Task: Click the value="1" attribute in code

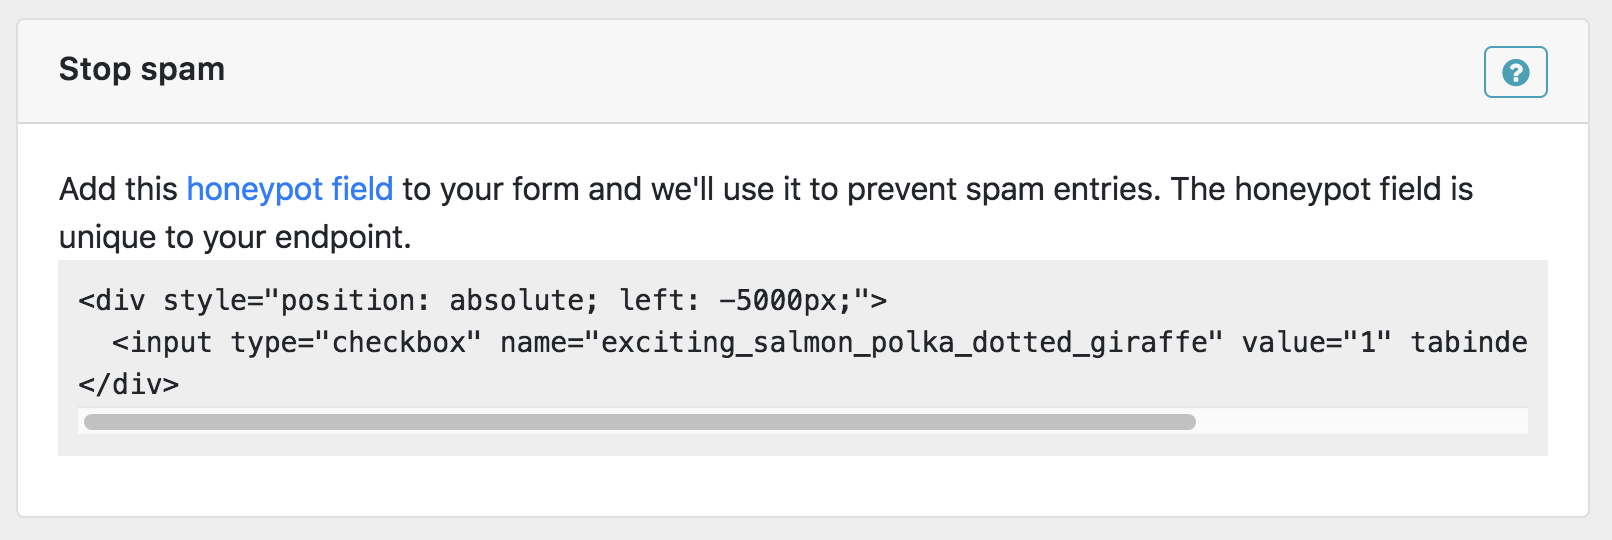Action: 1316,342
